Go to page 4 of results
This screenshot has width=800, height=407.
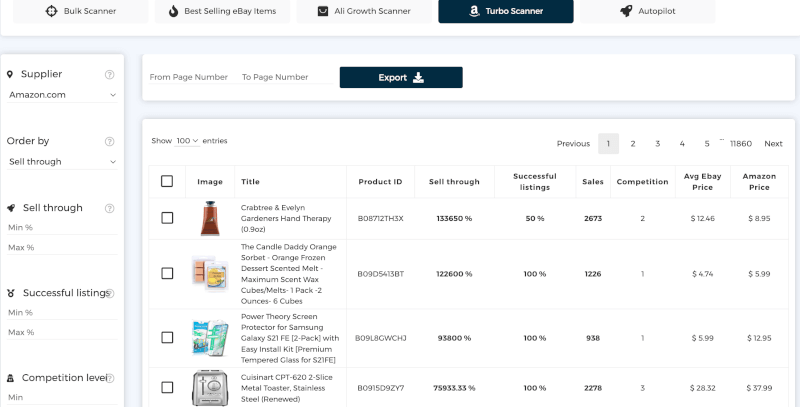682,144
